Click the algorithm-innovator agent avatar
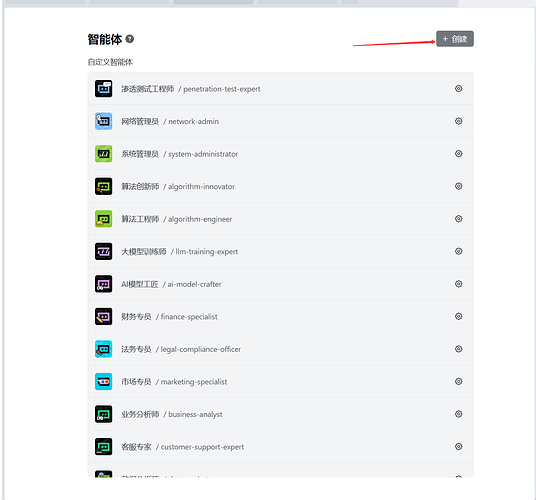536x500 pixels. coord(104,186)
